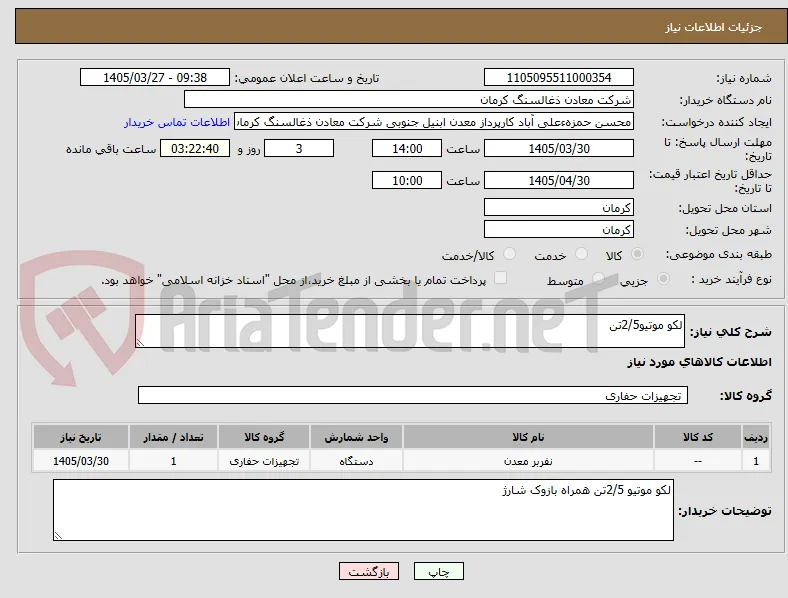Select the متوسط purchase type radio
The image size is (788, 598).
click(x=598, y=278)
